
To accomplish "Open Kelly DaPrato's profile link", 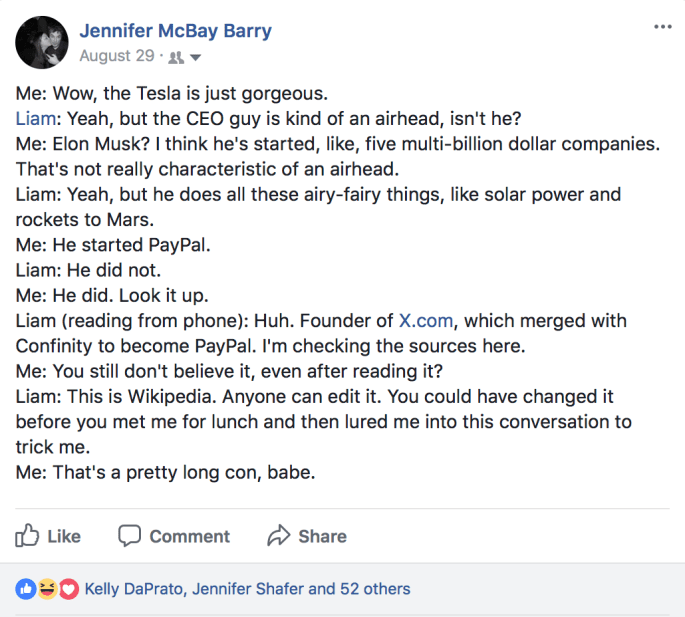I will 133,589.
